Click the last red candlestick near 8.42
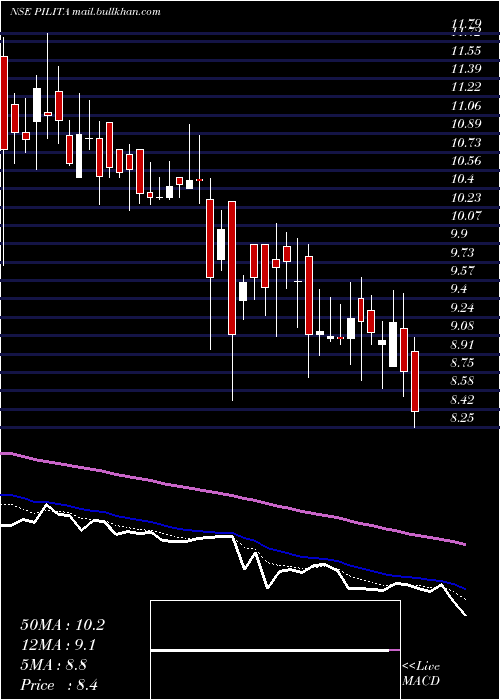Image resolution: width=500 pixels, height=700 pixels. coord(415,382)
